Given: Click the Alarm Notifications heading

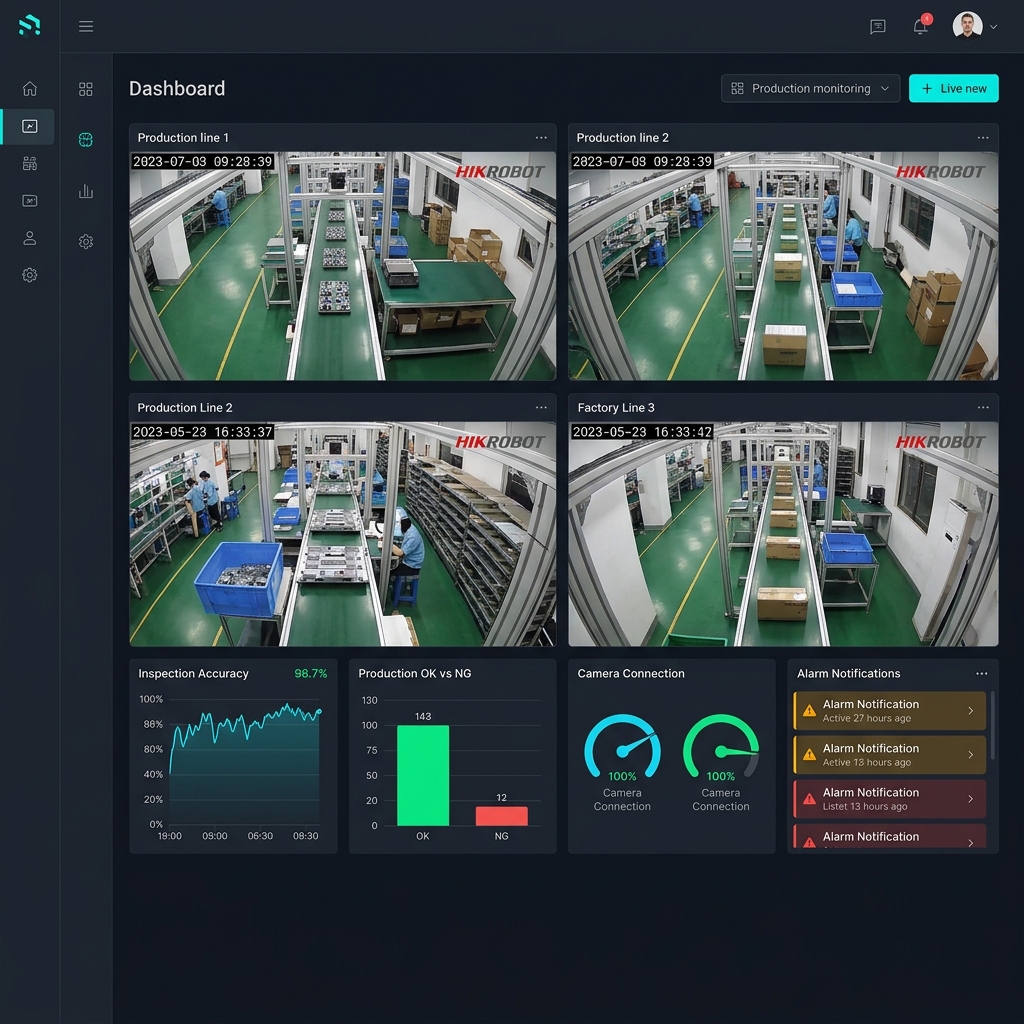Looking at the screenshot, I should tap(848, 673).
